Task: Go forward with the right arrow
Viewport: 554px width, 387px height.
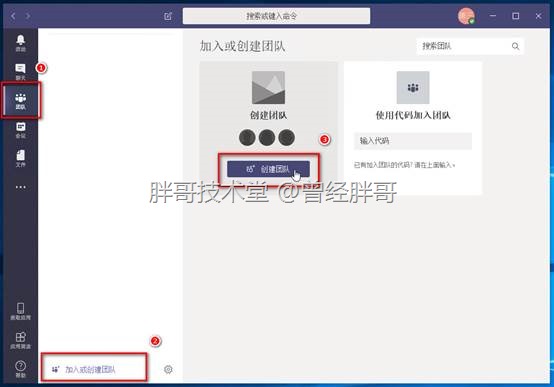Action: pos(28,16)
